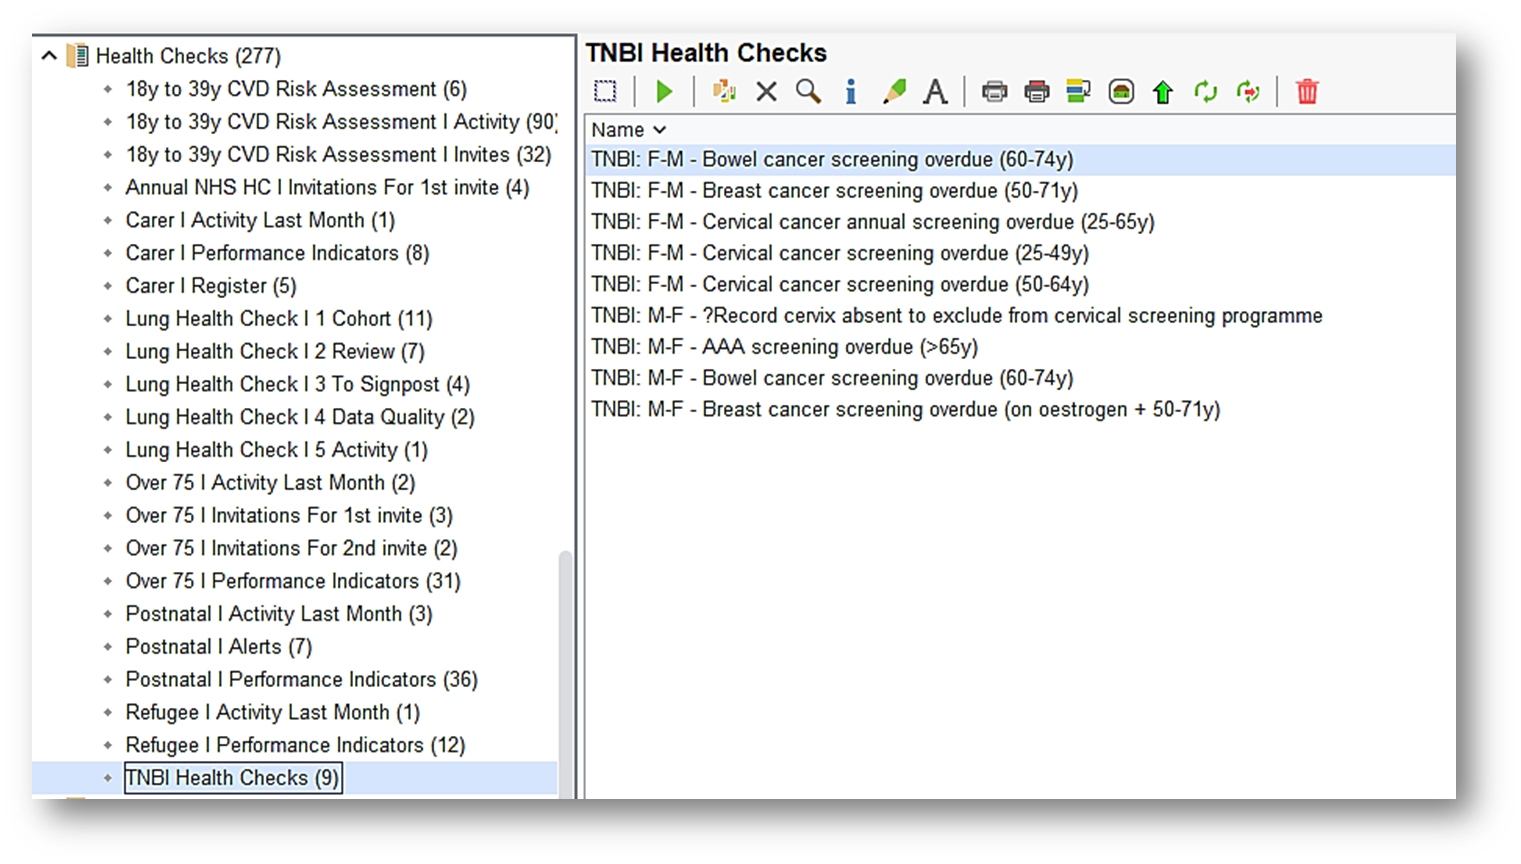Image resolution: width=1521 pixels, height=864 pixels.
Task: Select Health Checks (277) root folder
Action: pos(188,56)
